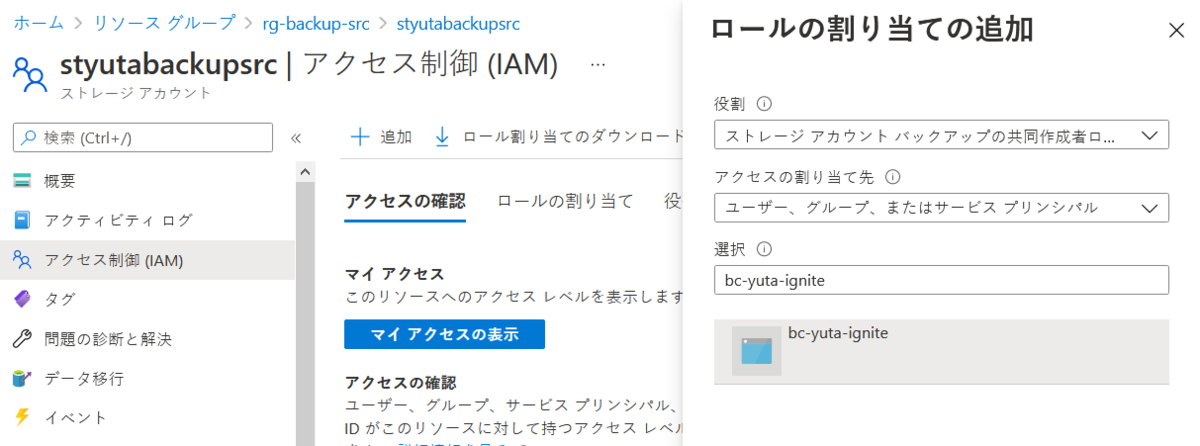This screenshot has height=446, width=1200.
Task: Click the info icon next to 選択
Action: (765, 249)
